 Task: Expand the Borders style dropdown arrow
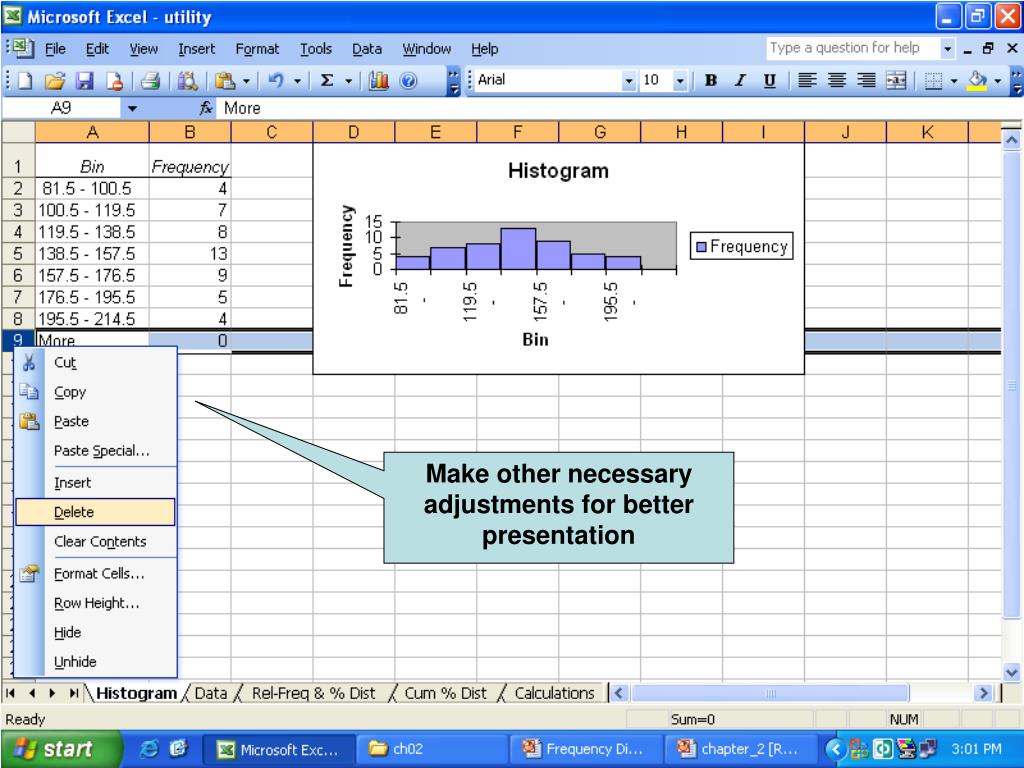pos(954,81)
